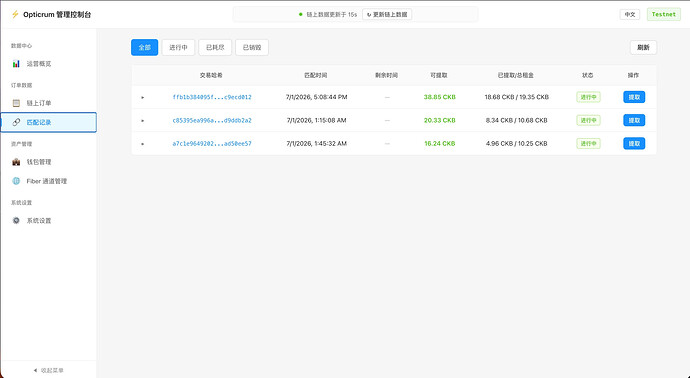690x378 pixels.
Task: Click 提取 for the 38.85 CKB row
Action: pos(634,97)
